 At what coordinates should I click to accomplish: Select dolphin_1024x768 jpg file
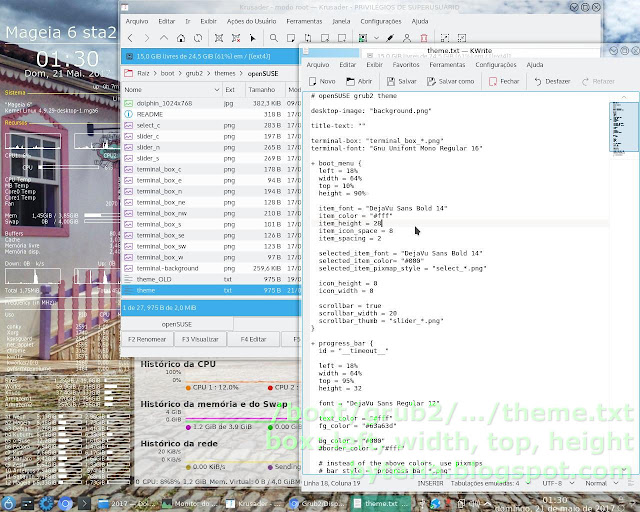[211, 103]
